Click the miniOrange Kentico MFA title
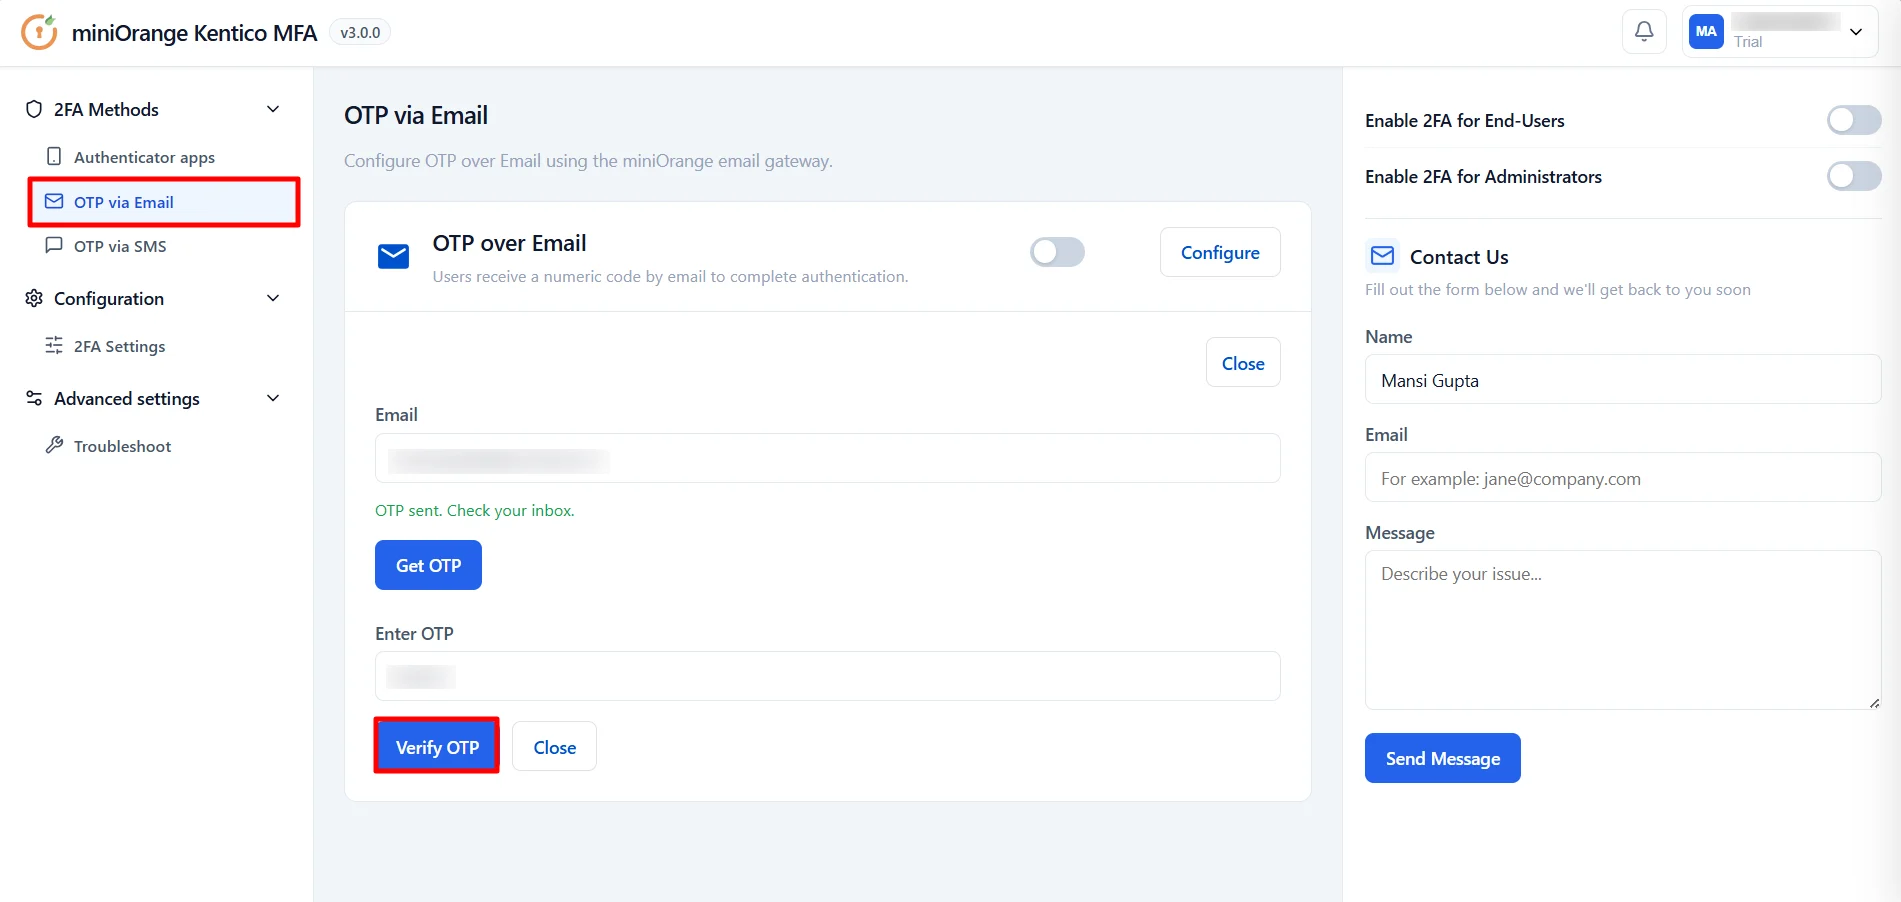 pyautogui.click(x=194, y=33)
